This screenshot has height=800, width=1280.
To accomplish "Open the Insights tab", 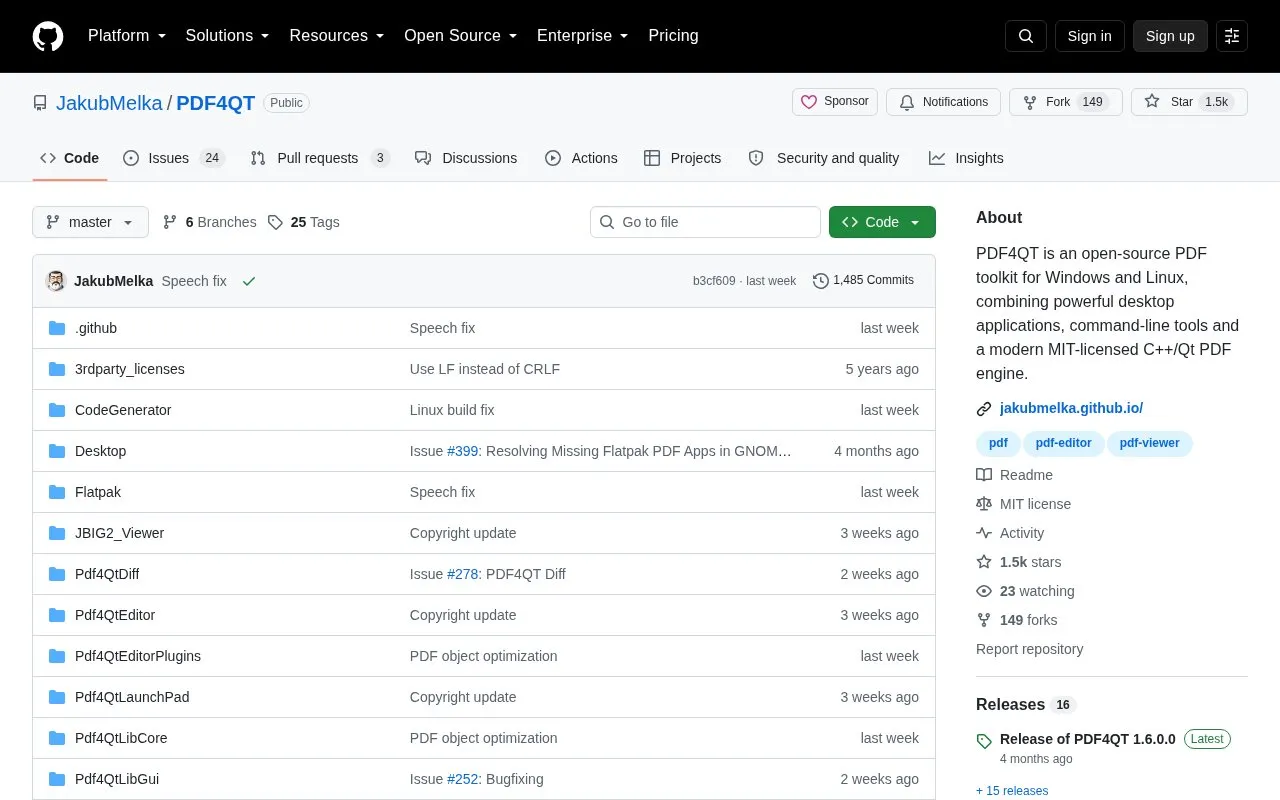I will (966, 158).
